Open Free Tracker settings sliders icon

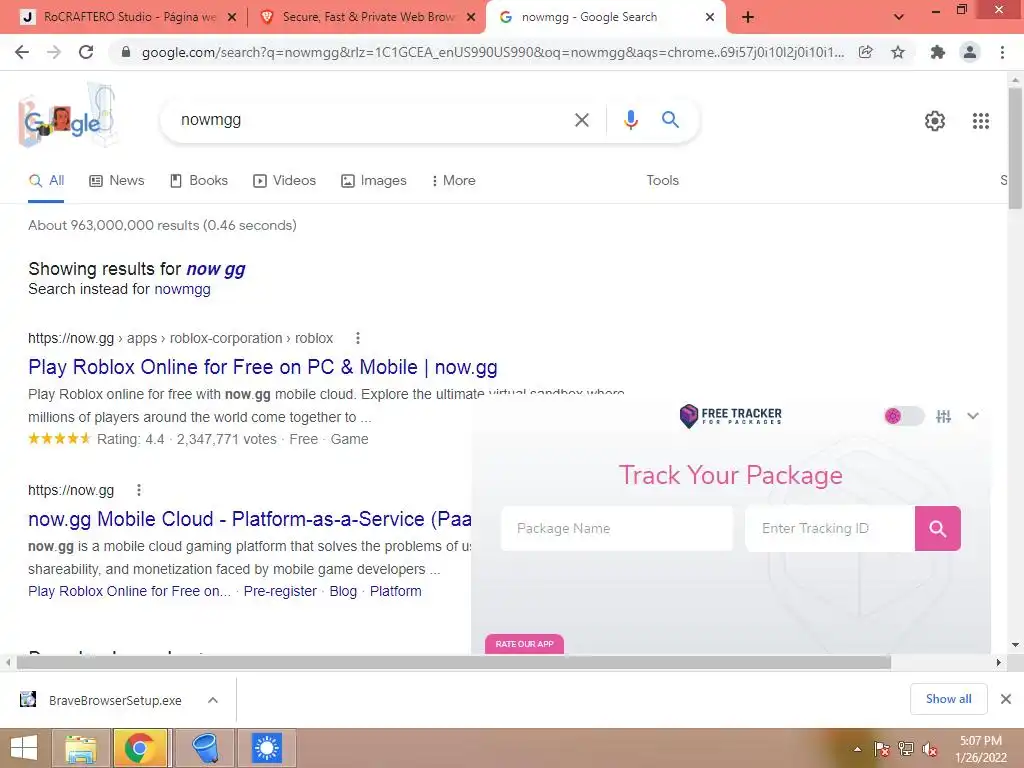pos(943,416)
